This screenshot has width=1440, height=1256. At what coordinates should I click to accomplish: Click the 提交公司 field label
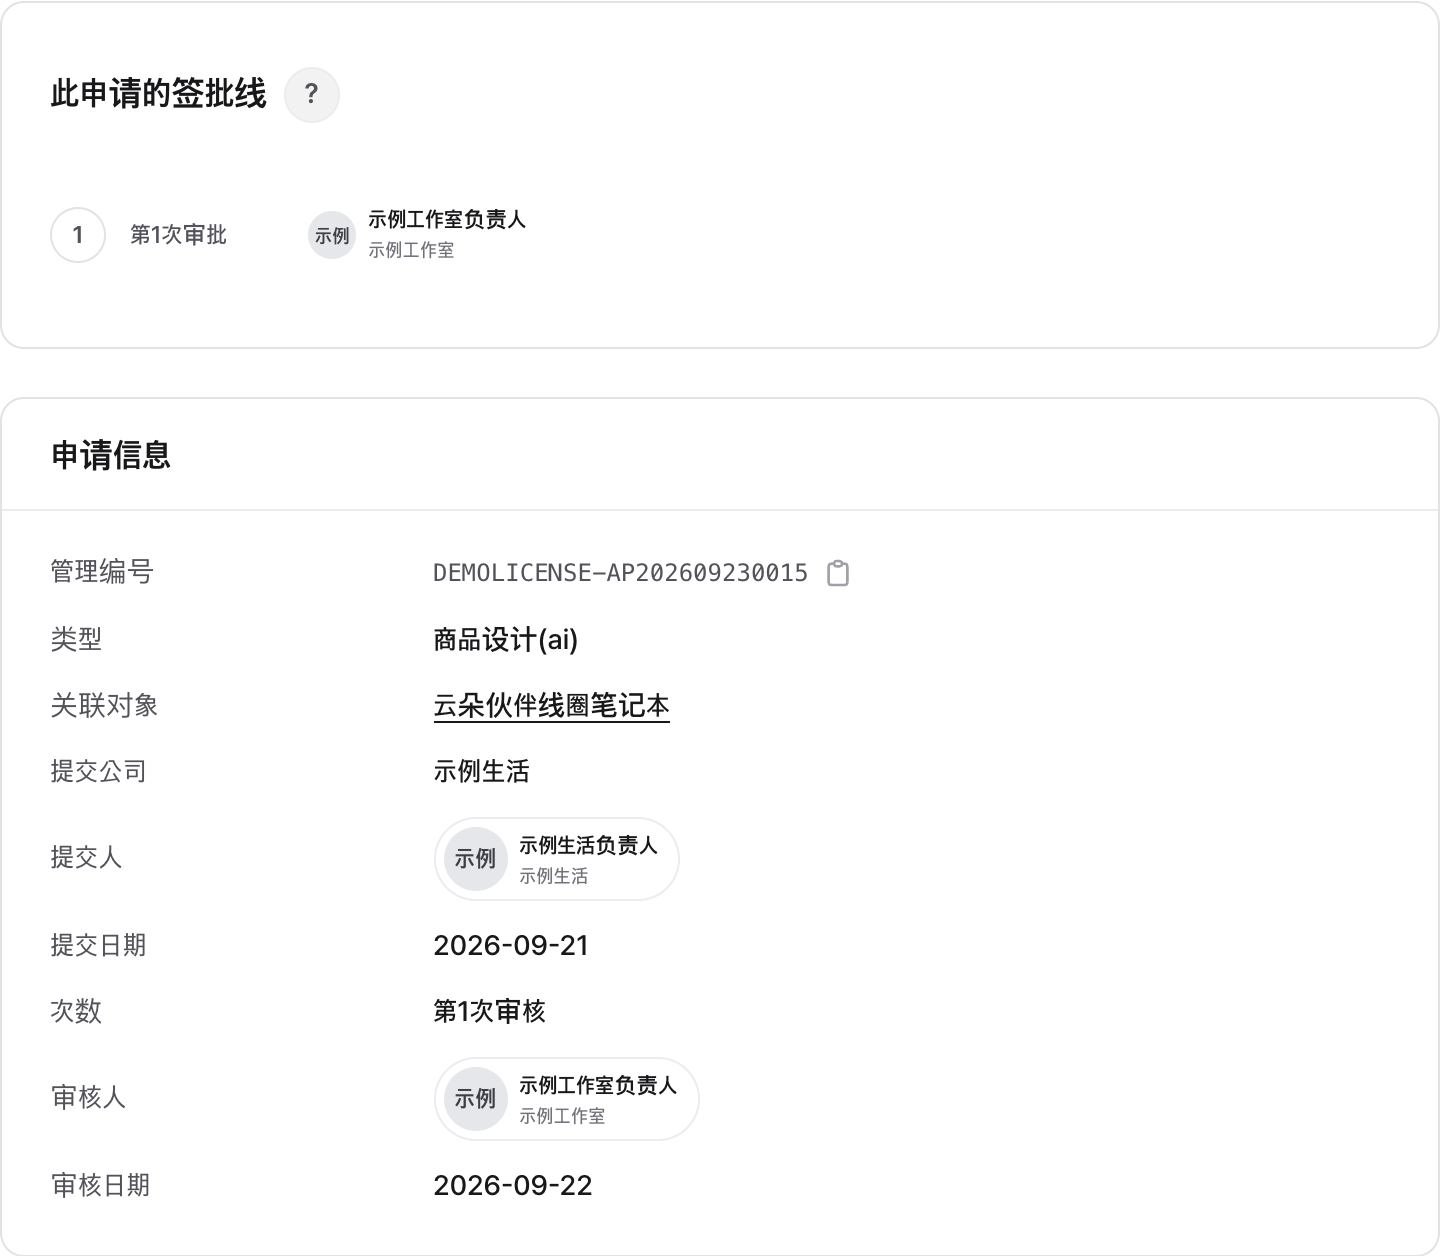pos(99,771)
